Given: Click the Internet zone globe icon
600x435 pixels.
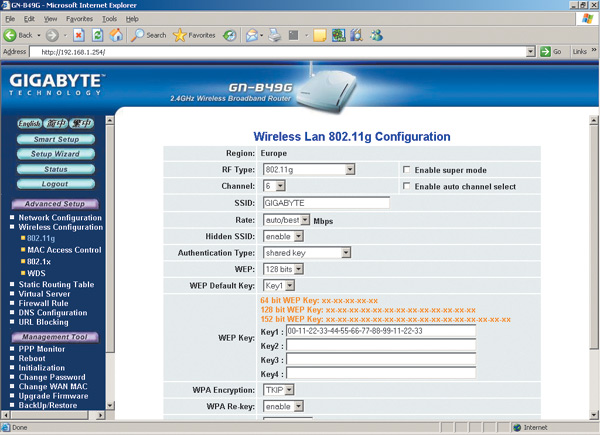Looking at the screenshot, I should (x=517, y=427).
